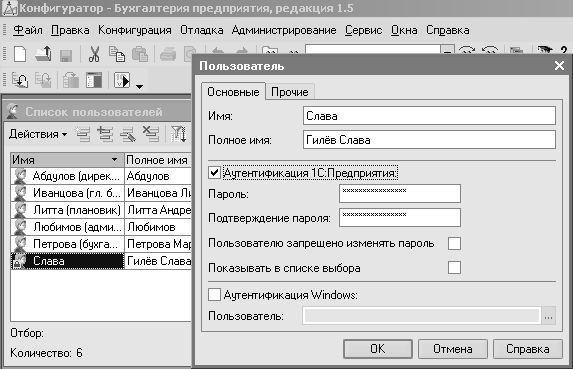This screenshot has height=369, width=573.
Task: Click the Delete user icon with X
Action: coord(151,134)
